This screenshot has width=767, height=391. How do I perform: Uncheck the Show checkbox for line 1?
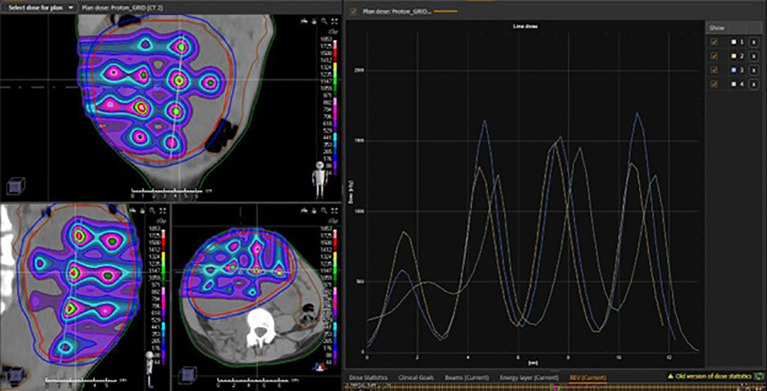click(715, 42)
